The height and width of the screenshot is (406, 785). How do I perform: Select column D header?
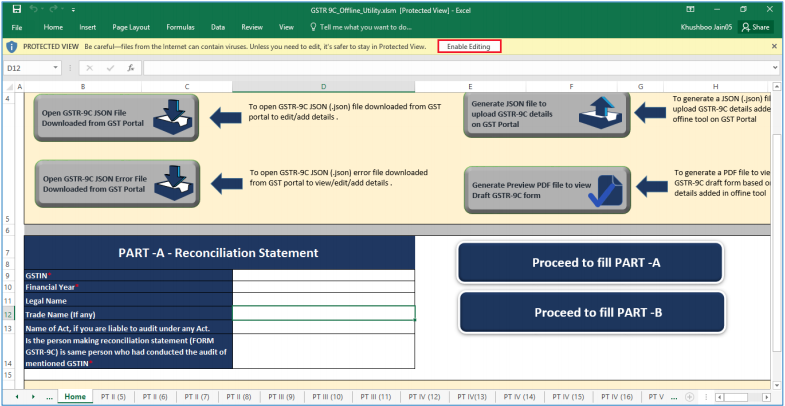(x=323, y=87)
